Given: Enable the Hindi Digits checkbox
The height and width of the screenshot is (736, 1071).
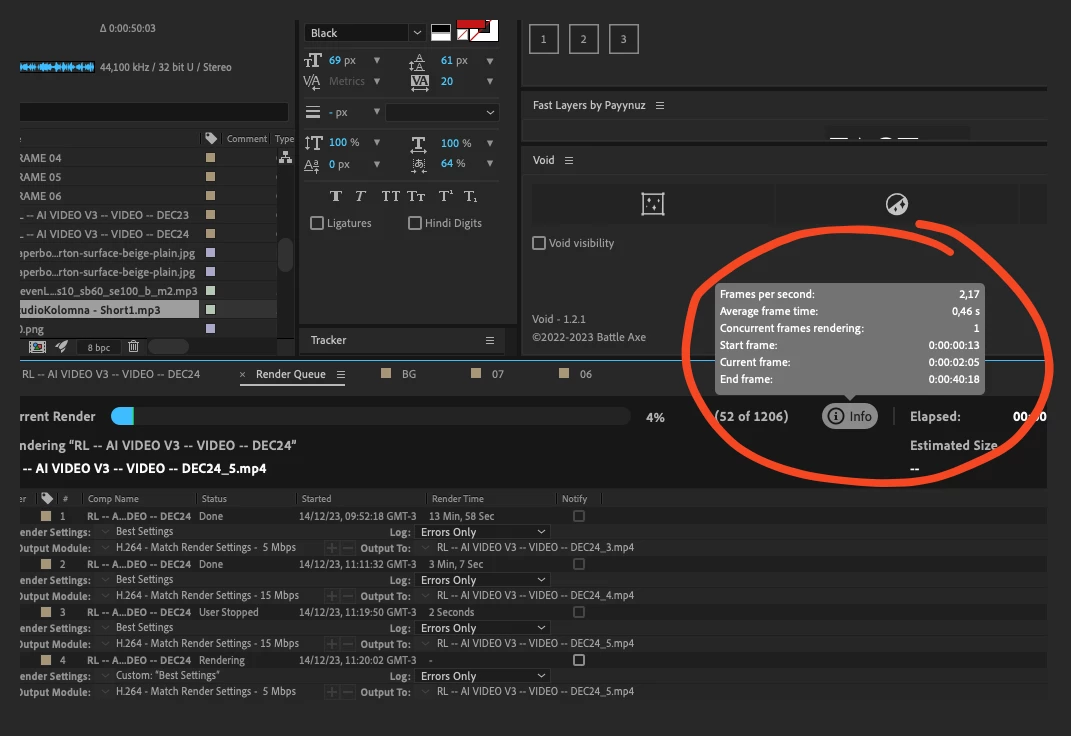Looking at the screenshot, I should [415, 223].
